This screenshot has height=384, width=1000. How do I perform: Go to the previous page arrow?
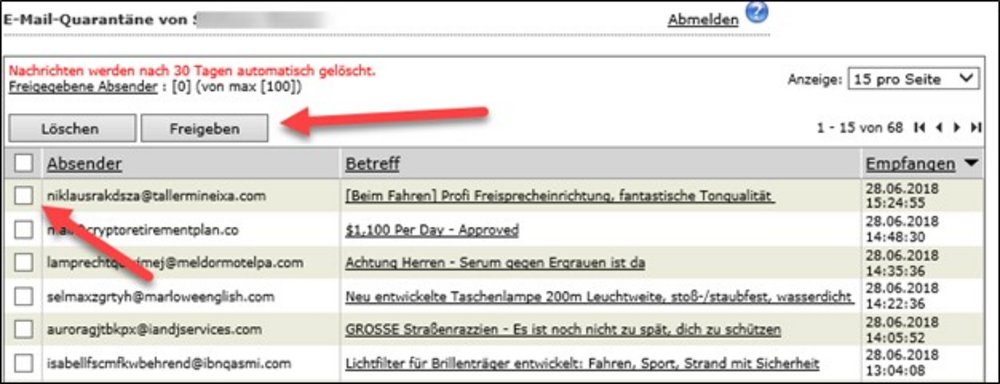(x=938, y=128)
